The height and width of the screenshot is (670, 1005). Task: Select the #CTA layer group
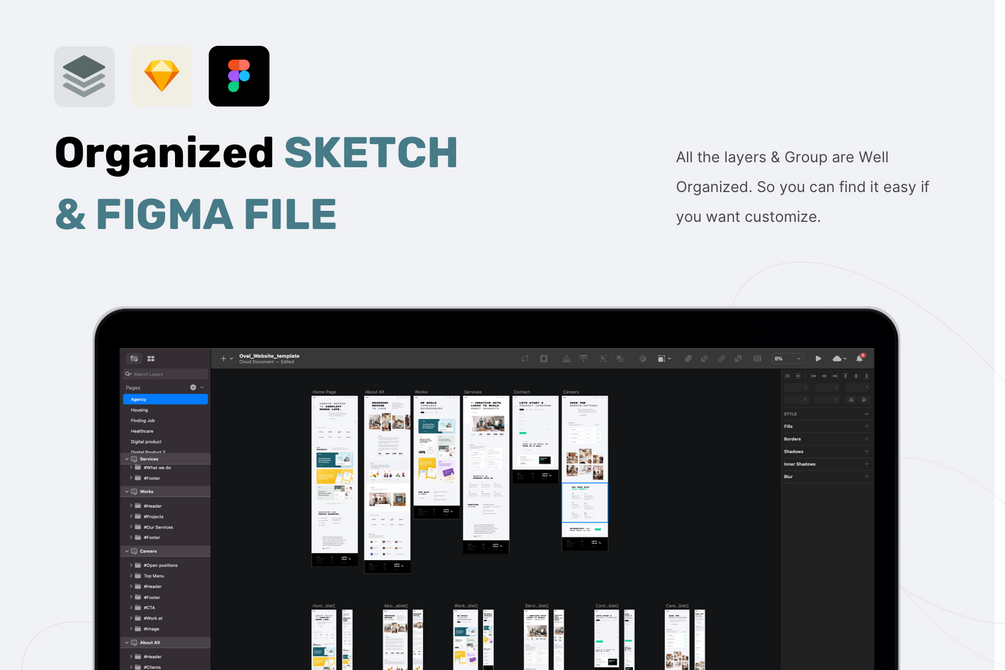click(x=165, y=608)
